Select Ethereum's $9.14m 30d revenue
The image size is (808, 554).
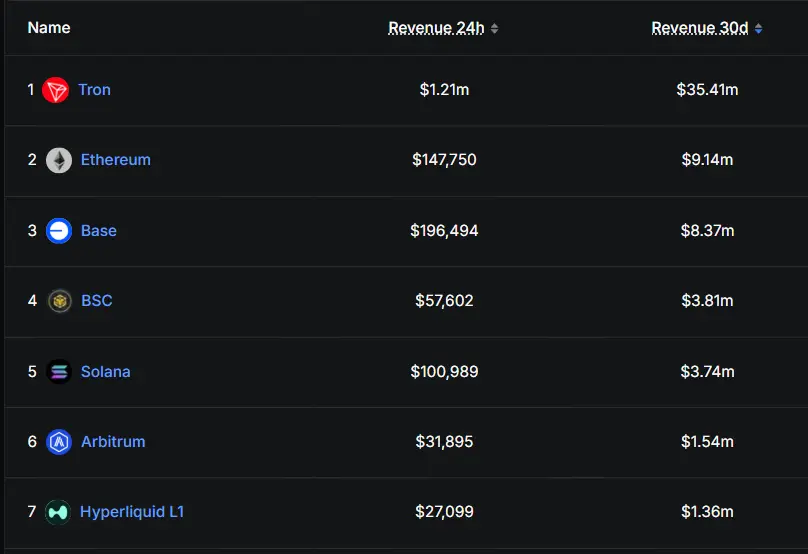click(x=707, y=160)
